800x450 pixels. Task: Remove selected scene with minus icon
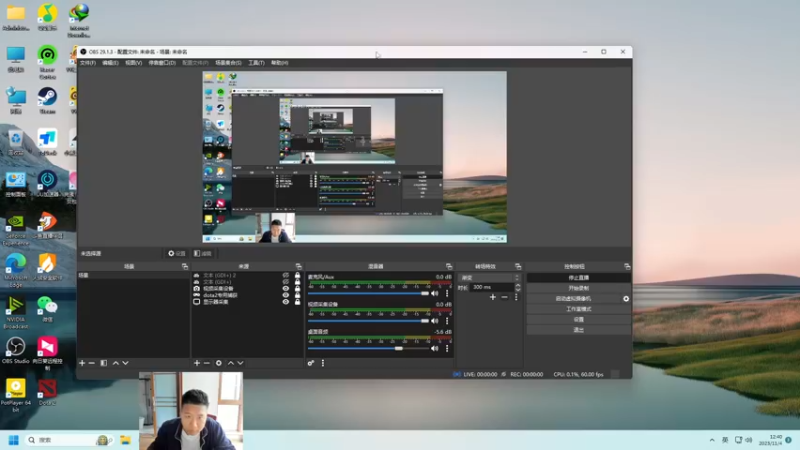point(92,363)
